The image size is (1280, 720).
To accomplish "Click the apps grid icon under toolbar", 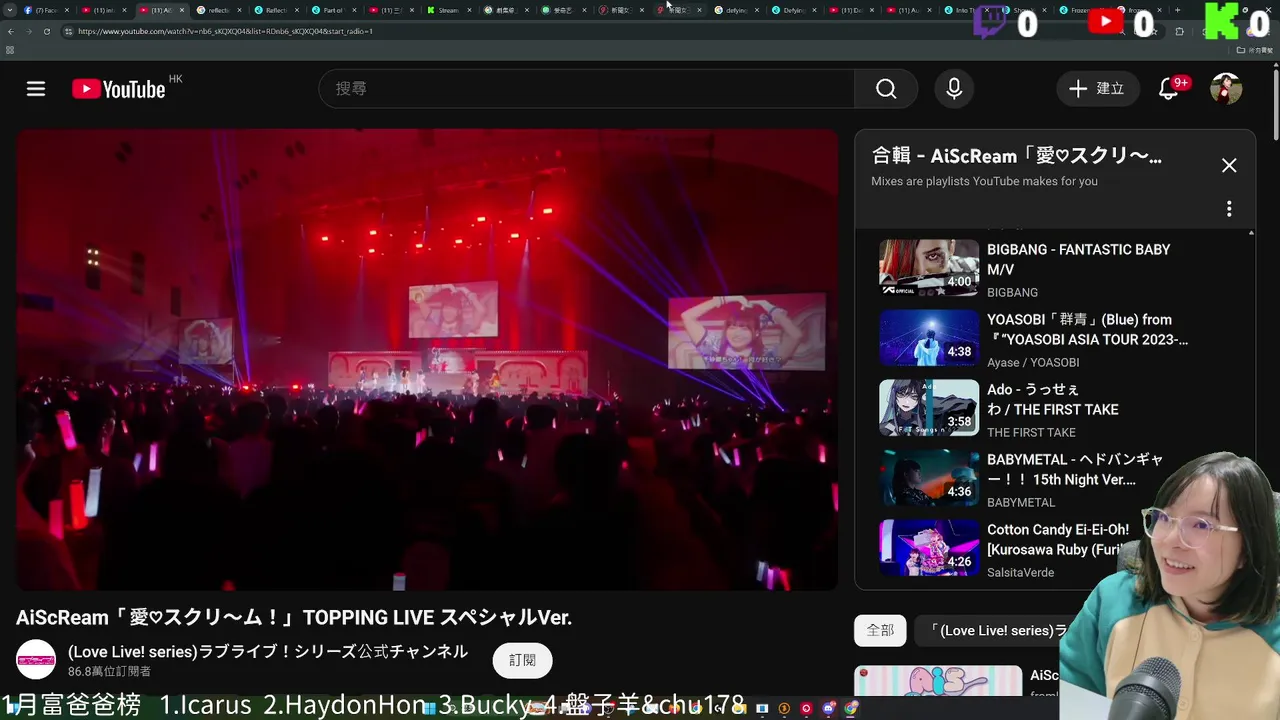I will point(10,49).
